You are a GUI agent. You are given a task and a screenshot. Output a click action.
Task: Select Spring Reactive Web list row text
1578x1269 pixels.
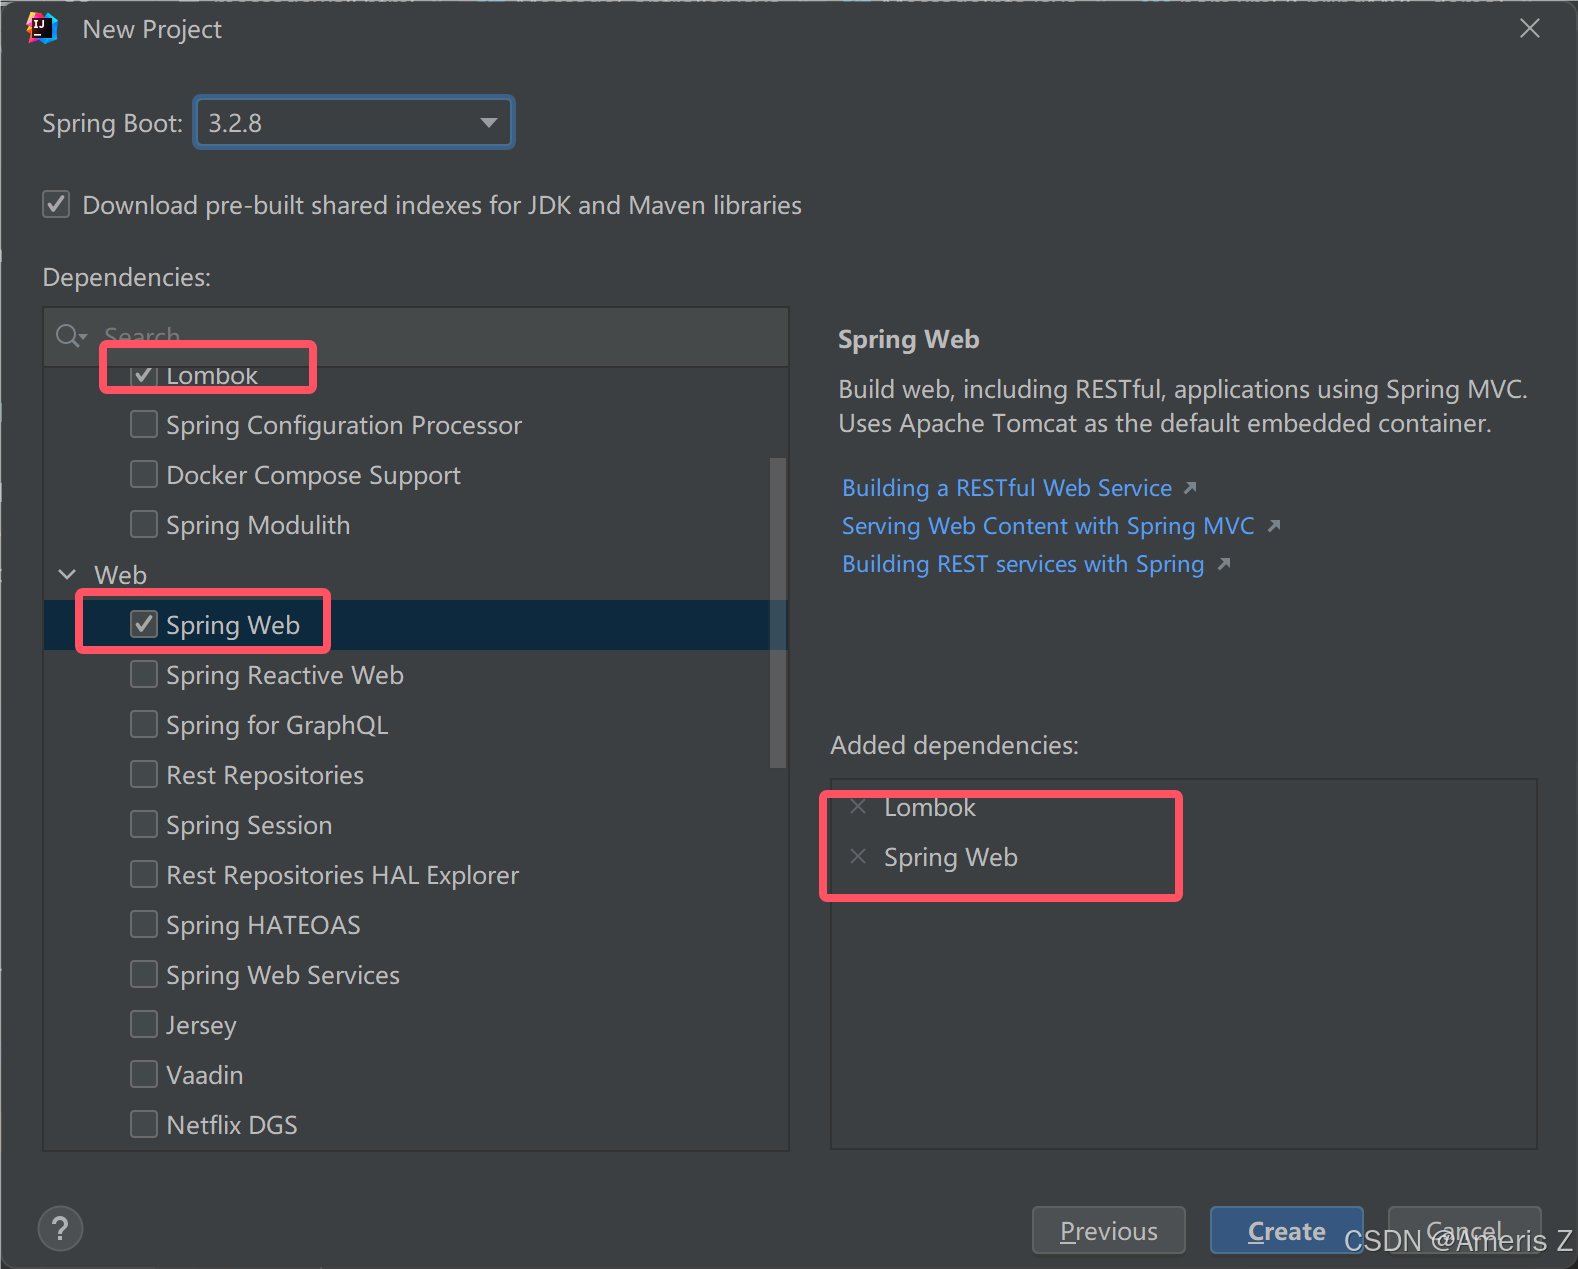(x=285, y=675)
